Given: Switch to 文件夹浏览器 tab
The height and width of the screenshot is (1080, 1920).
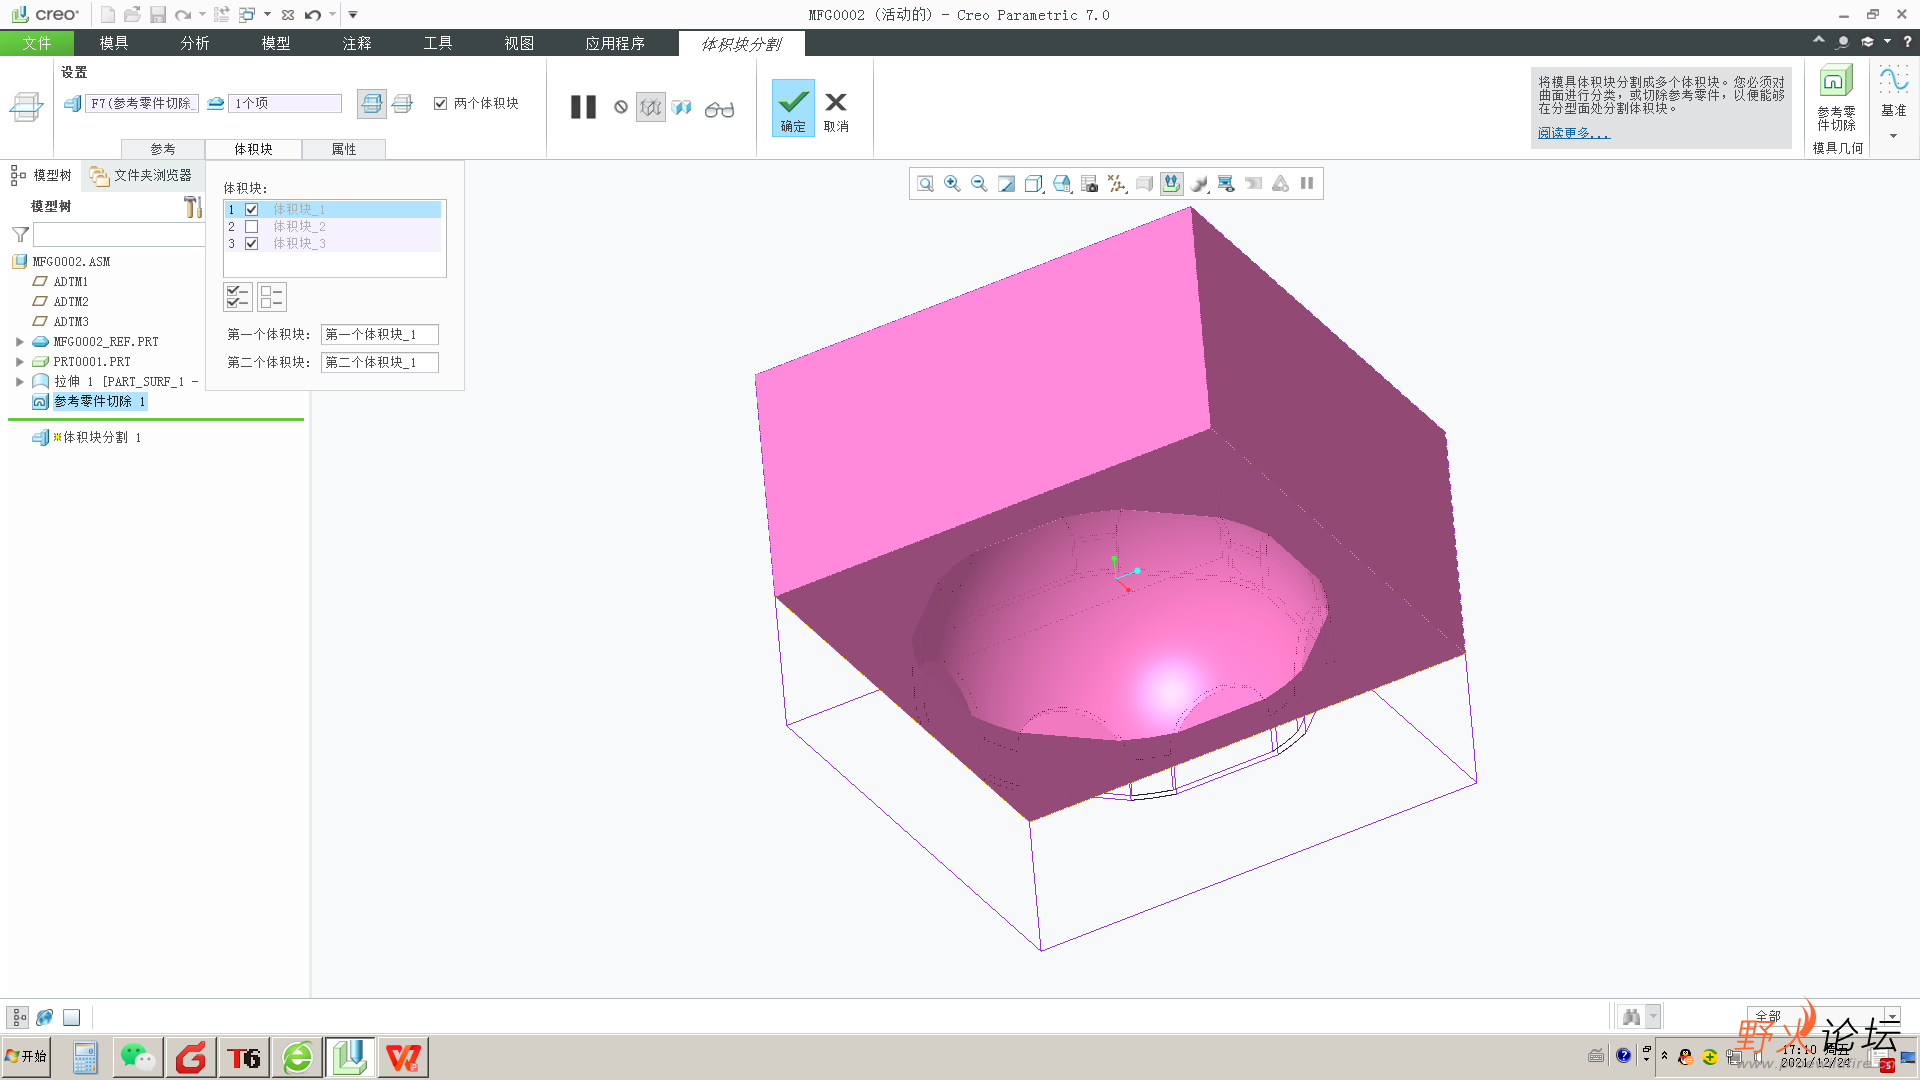Looking at the screenshot, I should pos(142,176).
